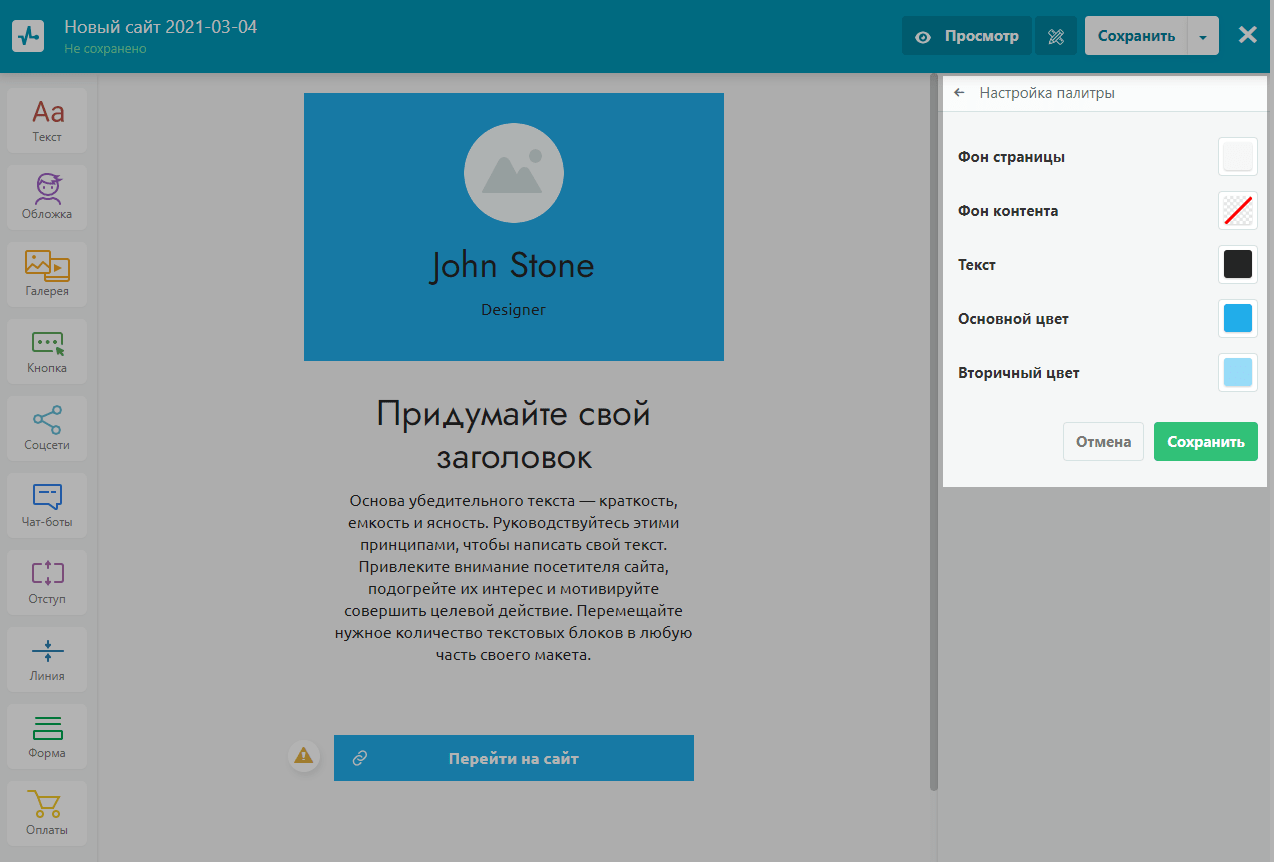Select the Форма block icon

[x=47, y=736]
